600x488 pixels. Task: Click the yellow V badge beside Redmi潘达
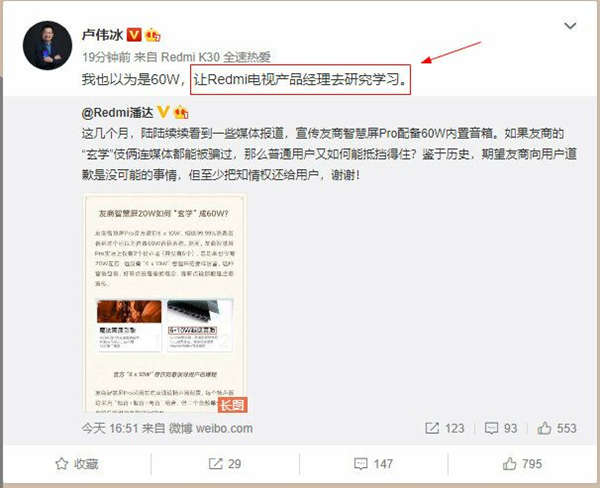(x=163, y=112)
